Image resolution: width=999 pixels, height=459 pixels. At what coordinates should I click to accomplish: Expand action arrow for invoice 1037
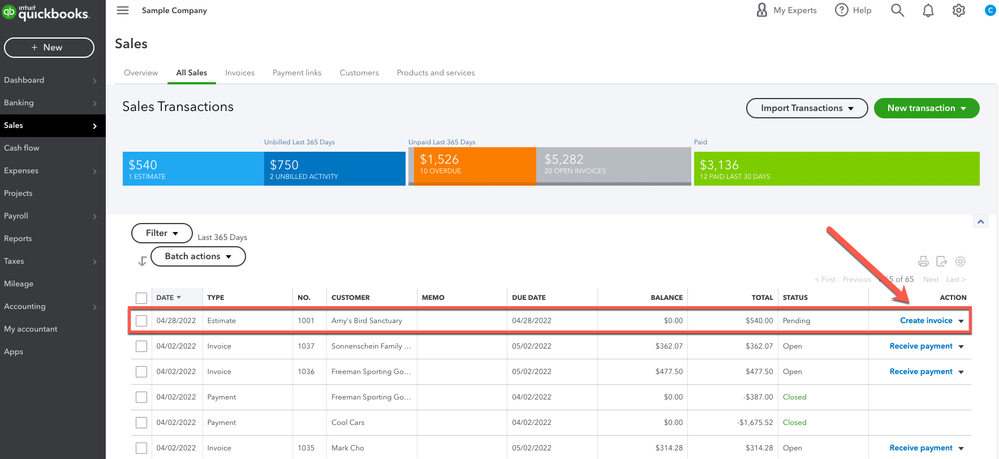pyautogui.click(x=961, y=347)
